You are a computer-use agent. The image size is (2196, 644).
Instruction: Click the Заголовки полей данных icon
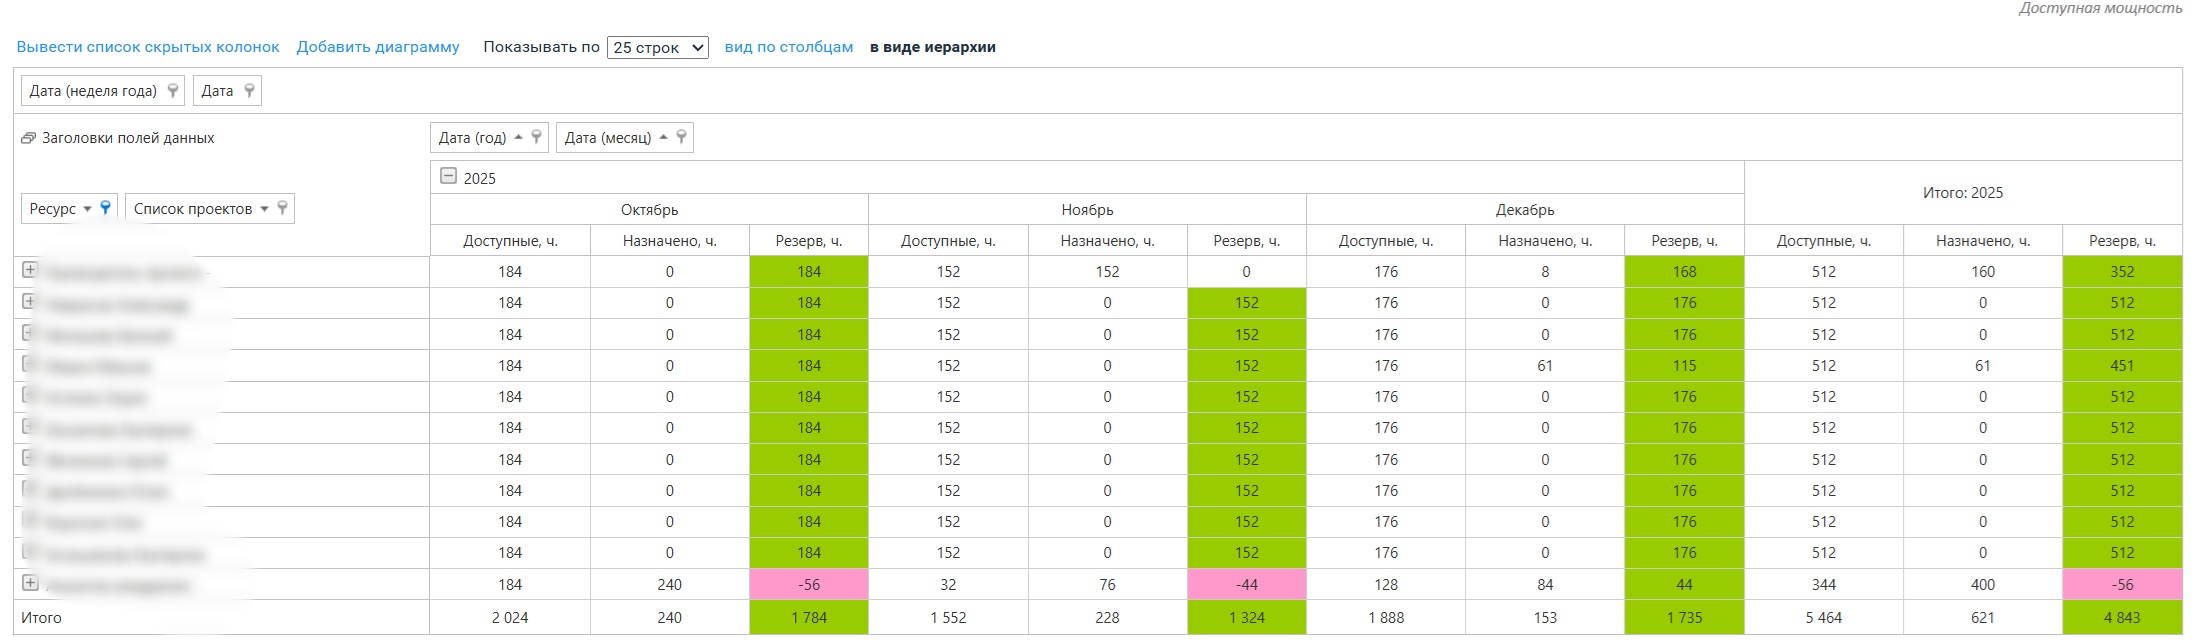coord(28,138)
